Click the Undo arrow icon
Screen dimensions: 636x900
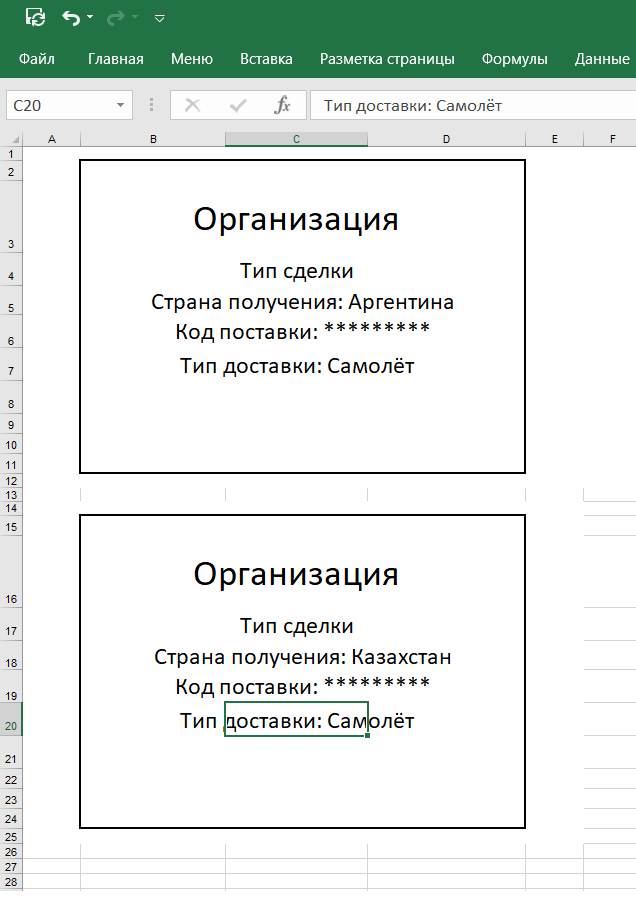point(70,17)
